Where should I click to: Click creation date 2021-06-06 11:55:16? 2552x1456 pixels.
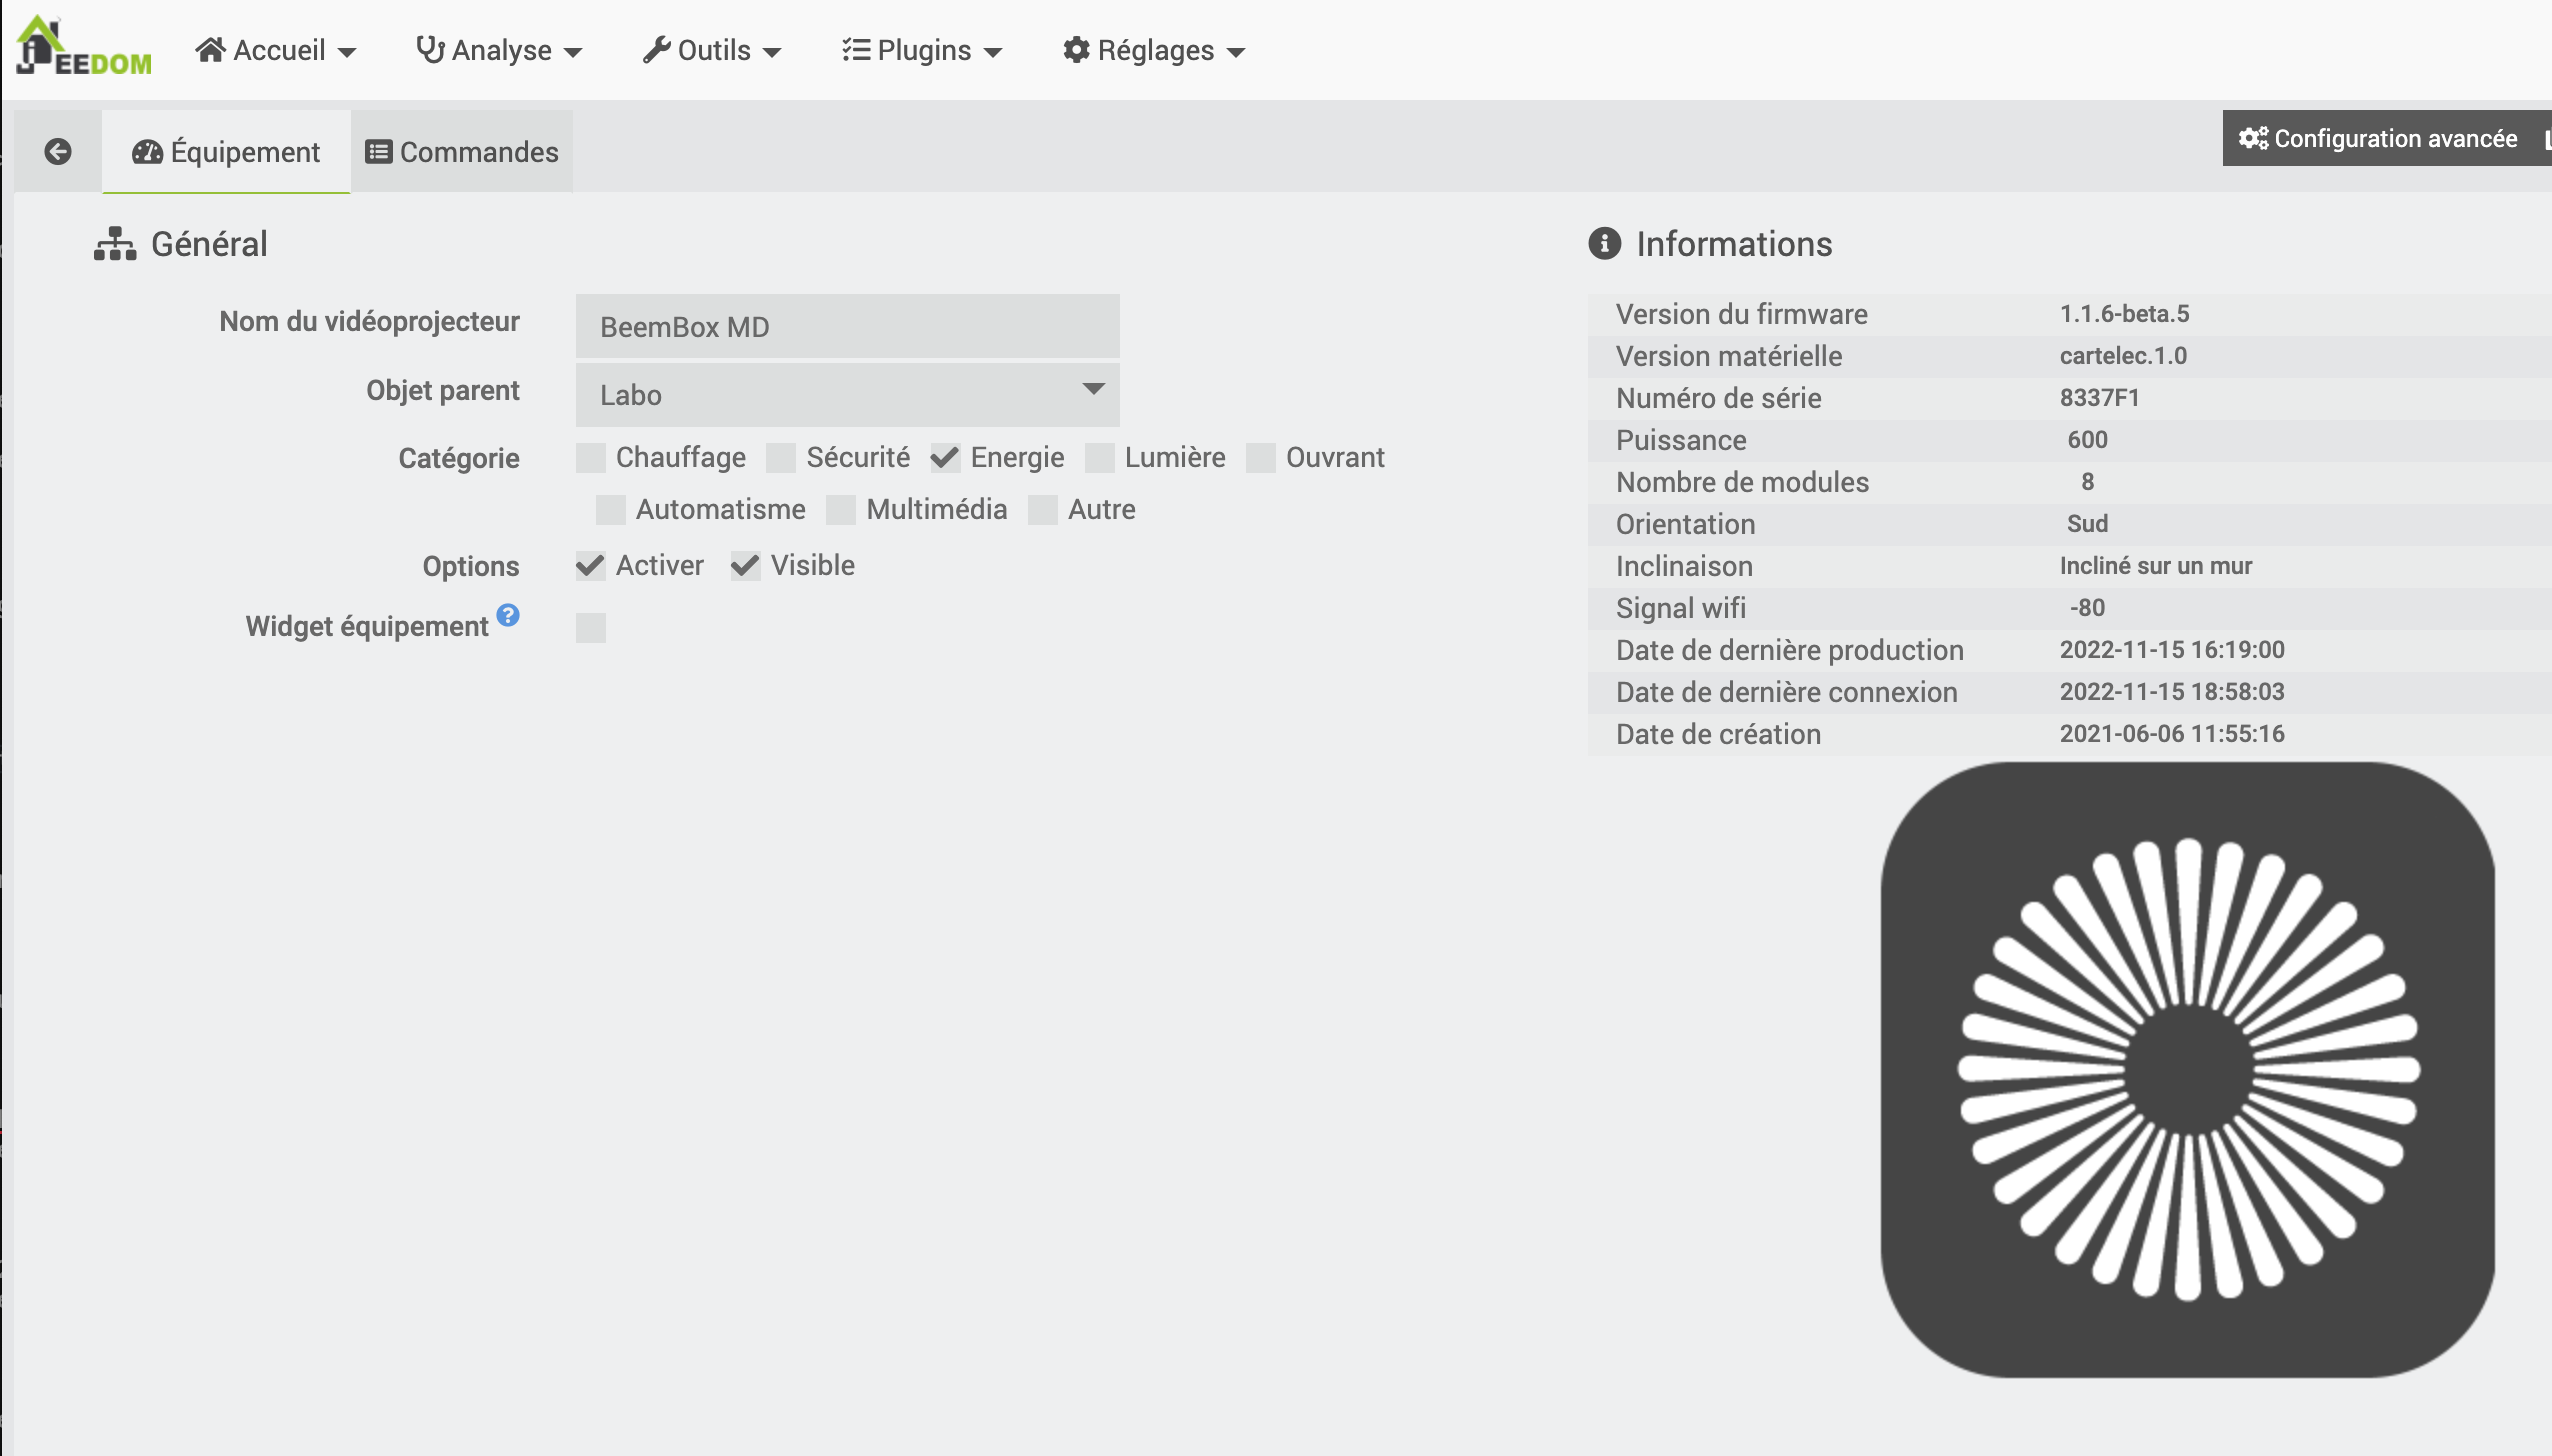pos(2172,734)
